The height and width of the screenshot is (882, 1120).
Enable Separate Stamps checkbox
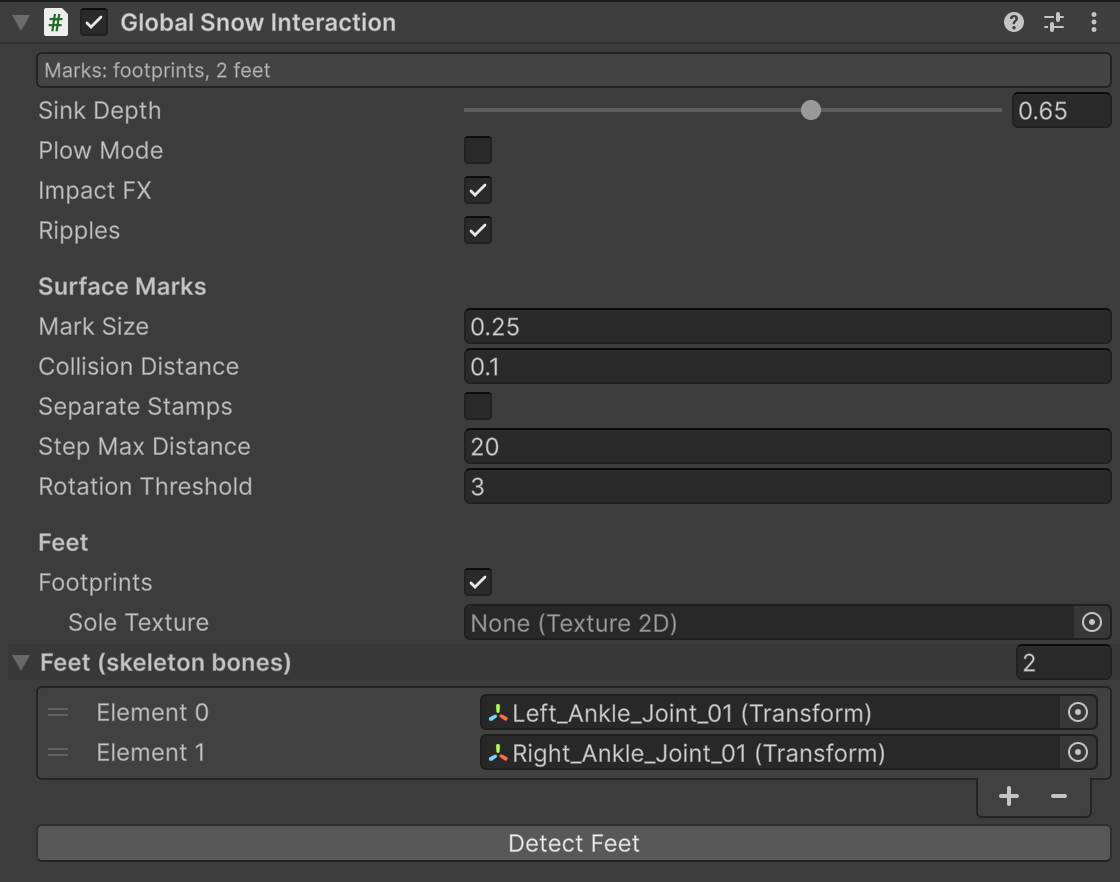click(x=478, y=406)
